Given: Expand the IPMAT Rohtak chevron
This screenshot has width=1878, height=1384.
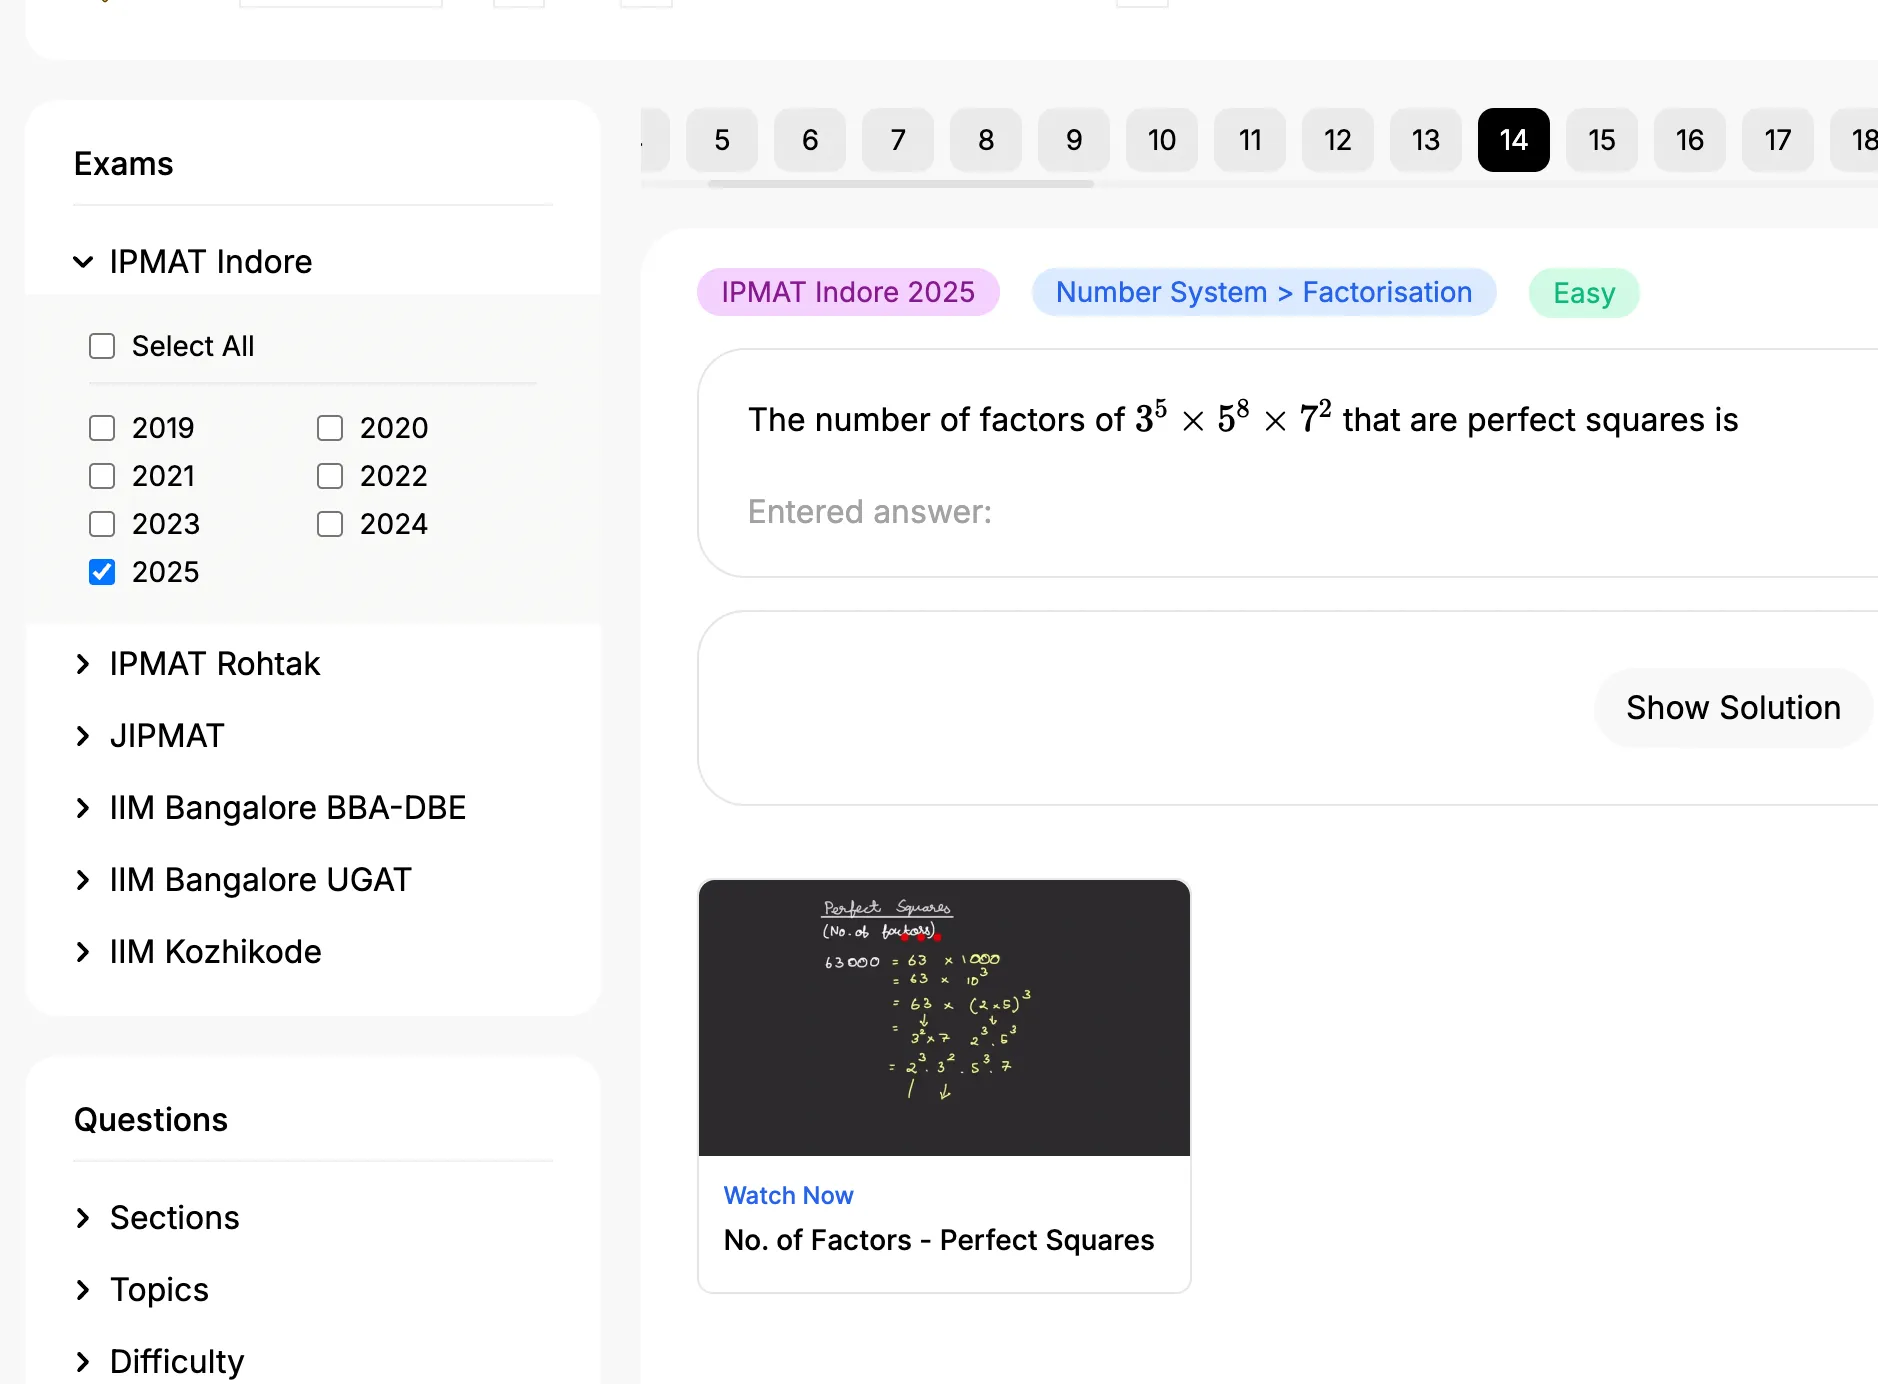Looking at the screenshot, I should tap(83, 664).
